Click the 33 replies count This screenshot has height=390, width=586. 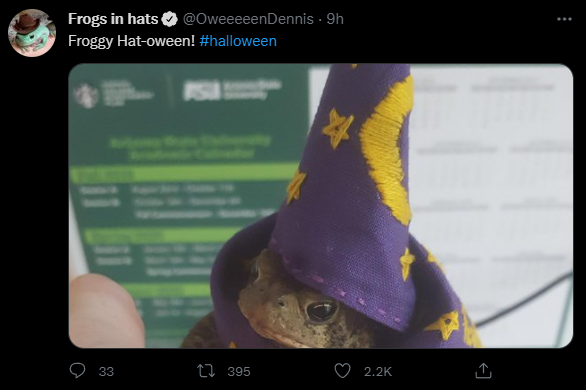pyautogui.click(x=106, y=371)
